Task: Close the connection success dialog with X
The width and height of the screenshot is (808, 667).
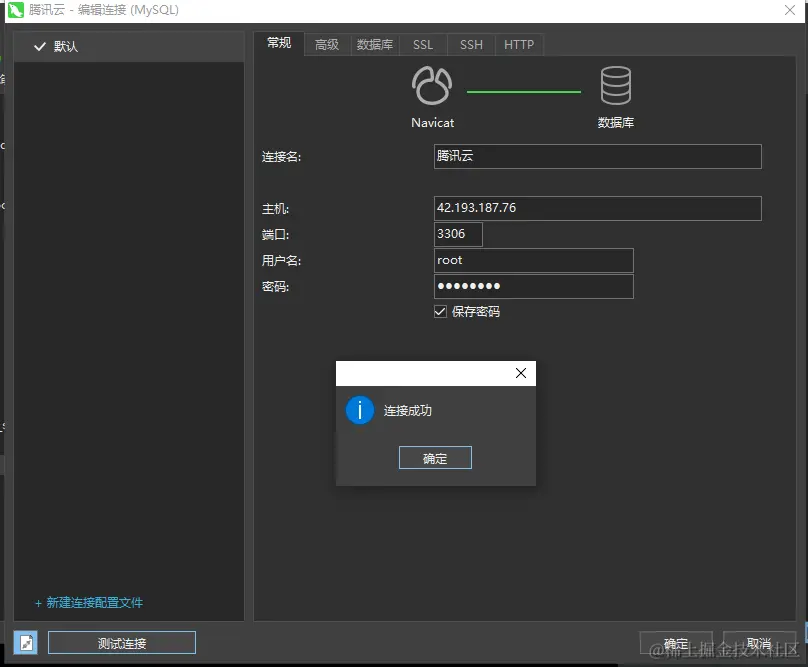Action: coord(521,373)
